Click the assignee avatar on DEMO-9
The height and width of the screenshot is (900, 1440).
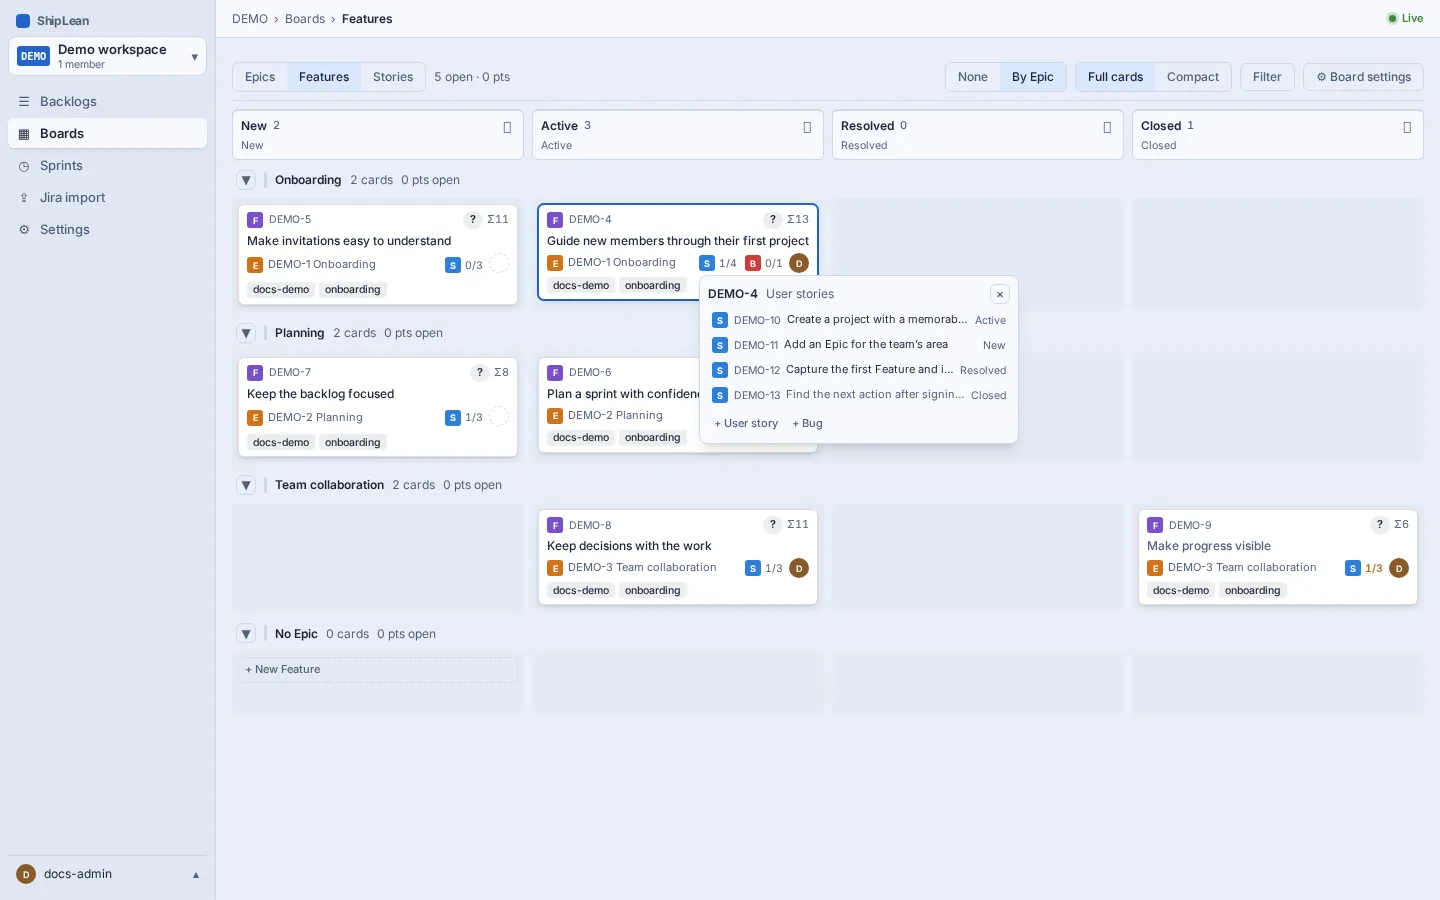(x=1399, y=568)
